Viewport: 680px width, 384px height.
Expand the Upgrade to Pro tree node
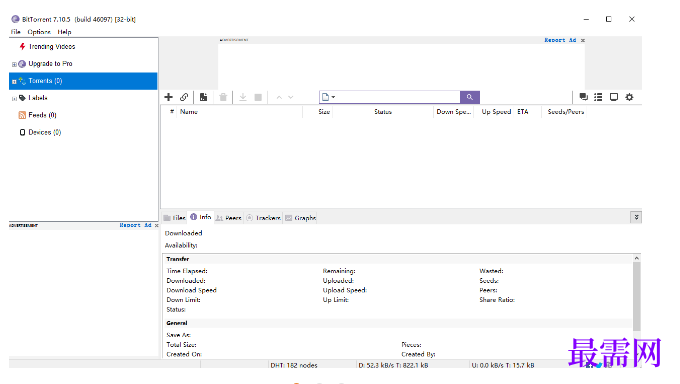(x=14, y=64)
